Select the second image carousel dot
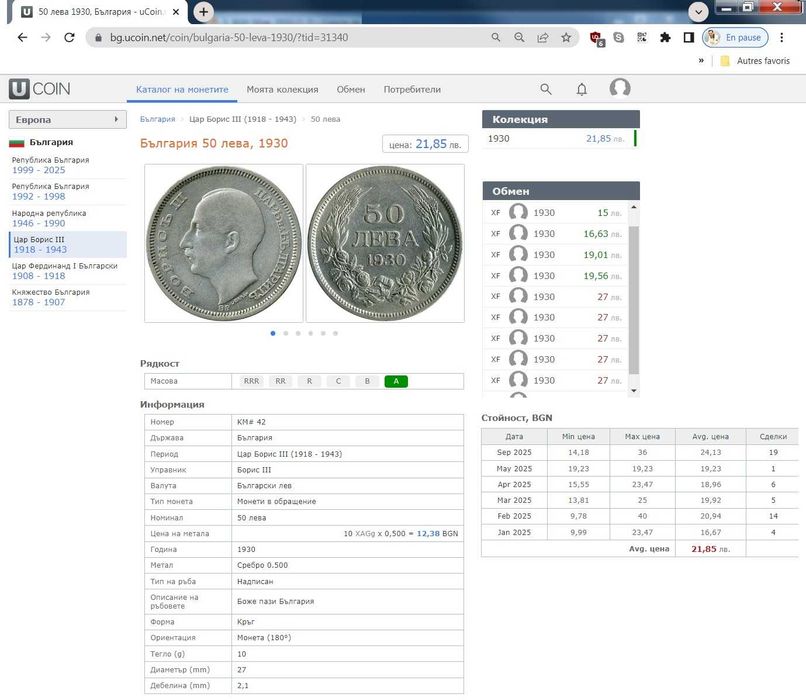The image size is (806, 700). (286, 333)
